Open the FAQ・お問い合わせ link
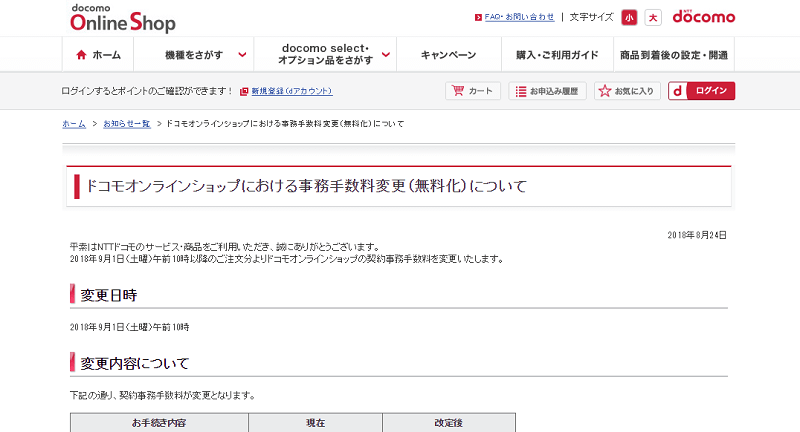The height and width of the screenshot is (432, 800). point(519,17)
